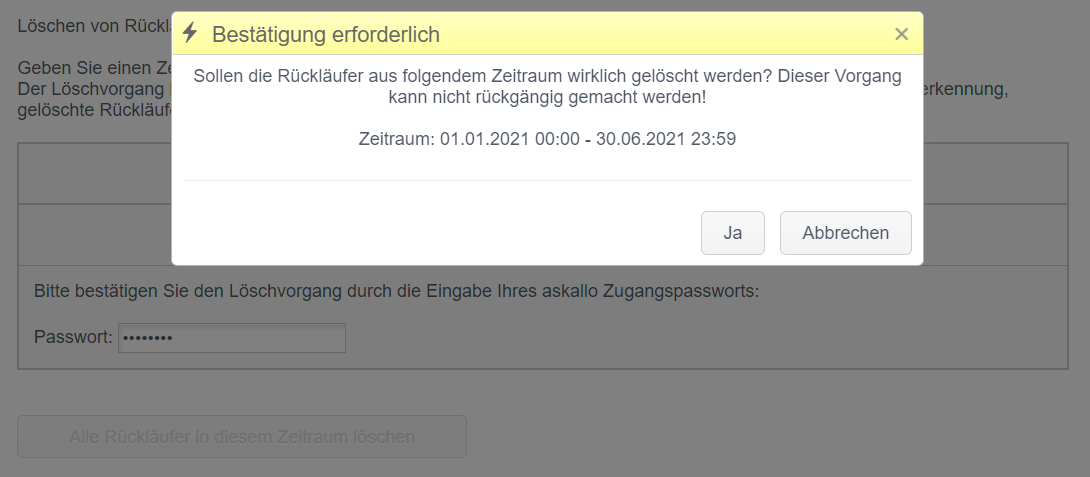
Task: Click the end date 30.06.2021 23:59
Action: point(666,139)
